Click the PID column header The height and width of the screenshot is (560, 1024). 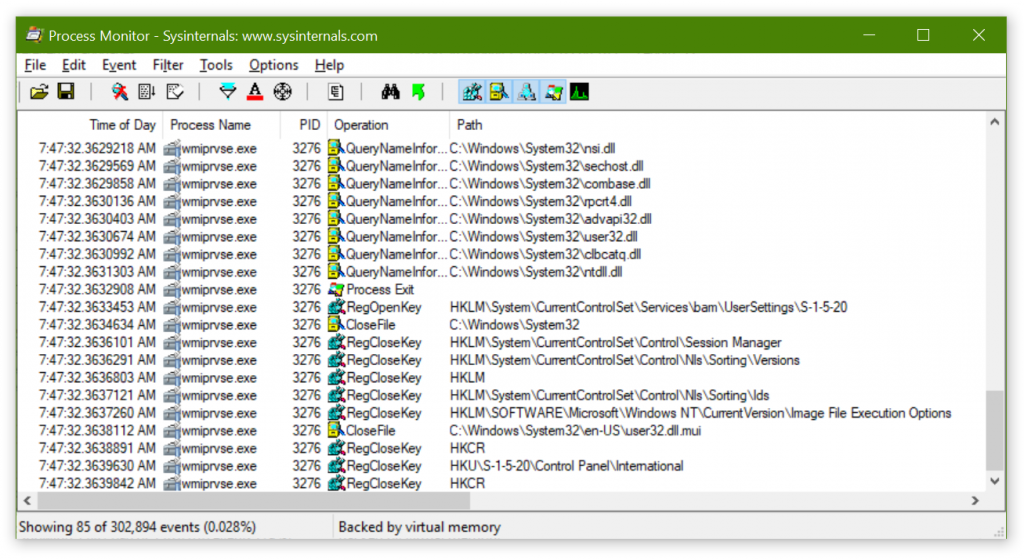[x=304, y=125]
